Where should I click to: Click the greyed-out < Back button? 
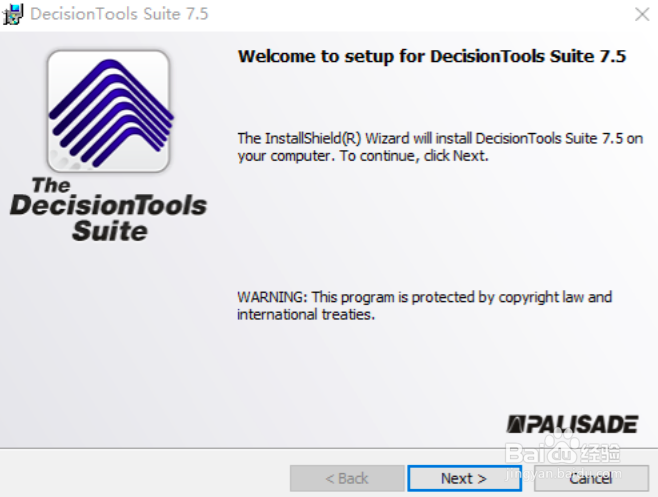click(x=347, y=478)
